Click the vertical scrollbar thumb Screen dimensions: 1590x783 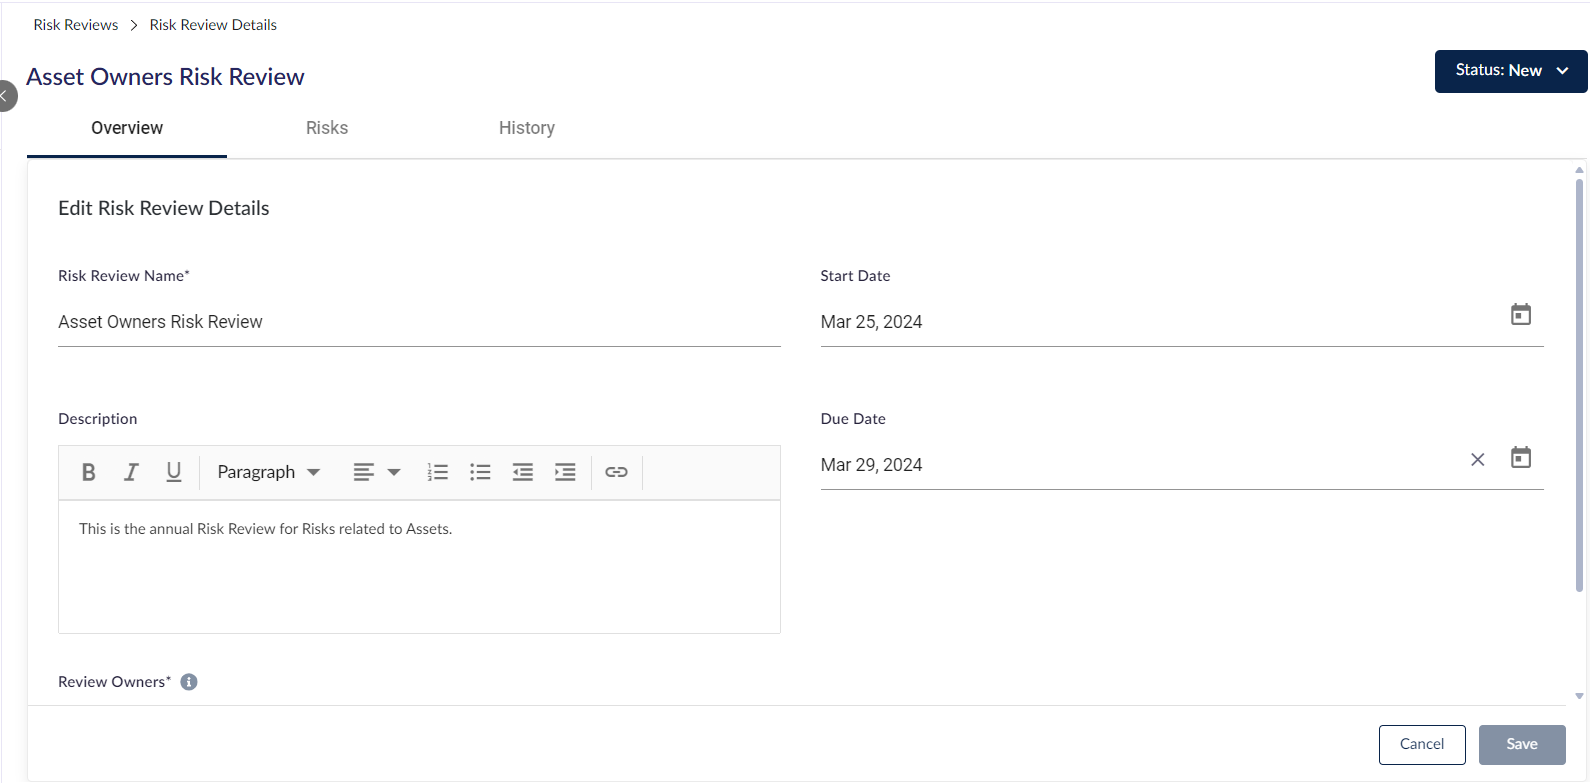1580,385
